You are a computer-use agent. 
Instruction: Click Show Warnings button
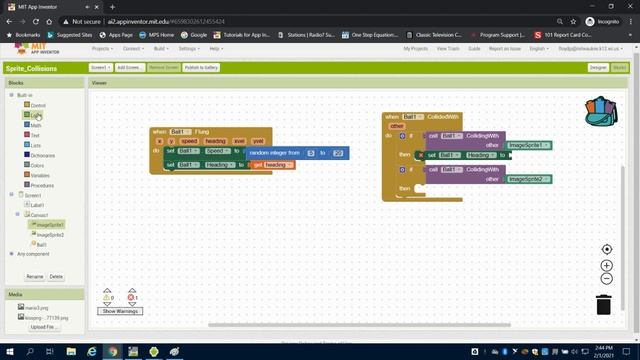tap(120, 311)
